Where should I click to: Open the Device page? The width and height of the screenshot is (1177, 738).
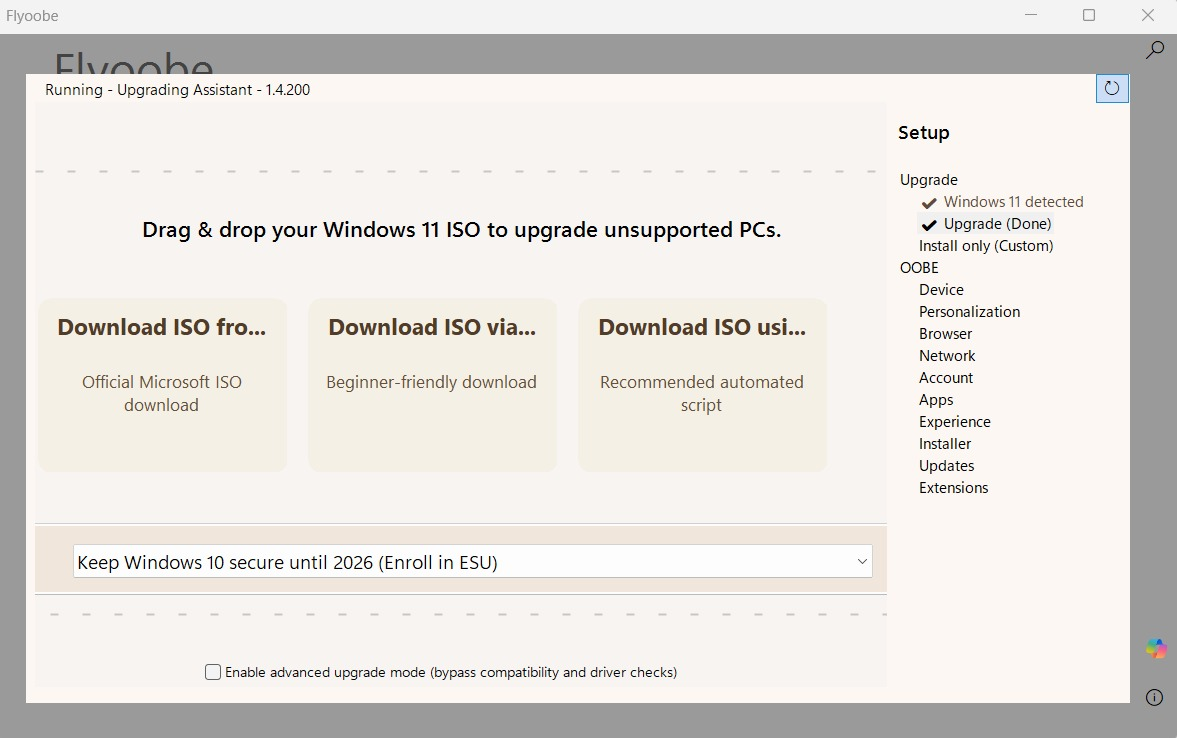tap(941, 290)
